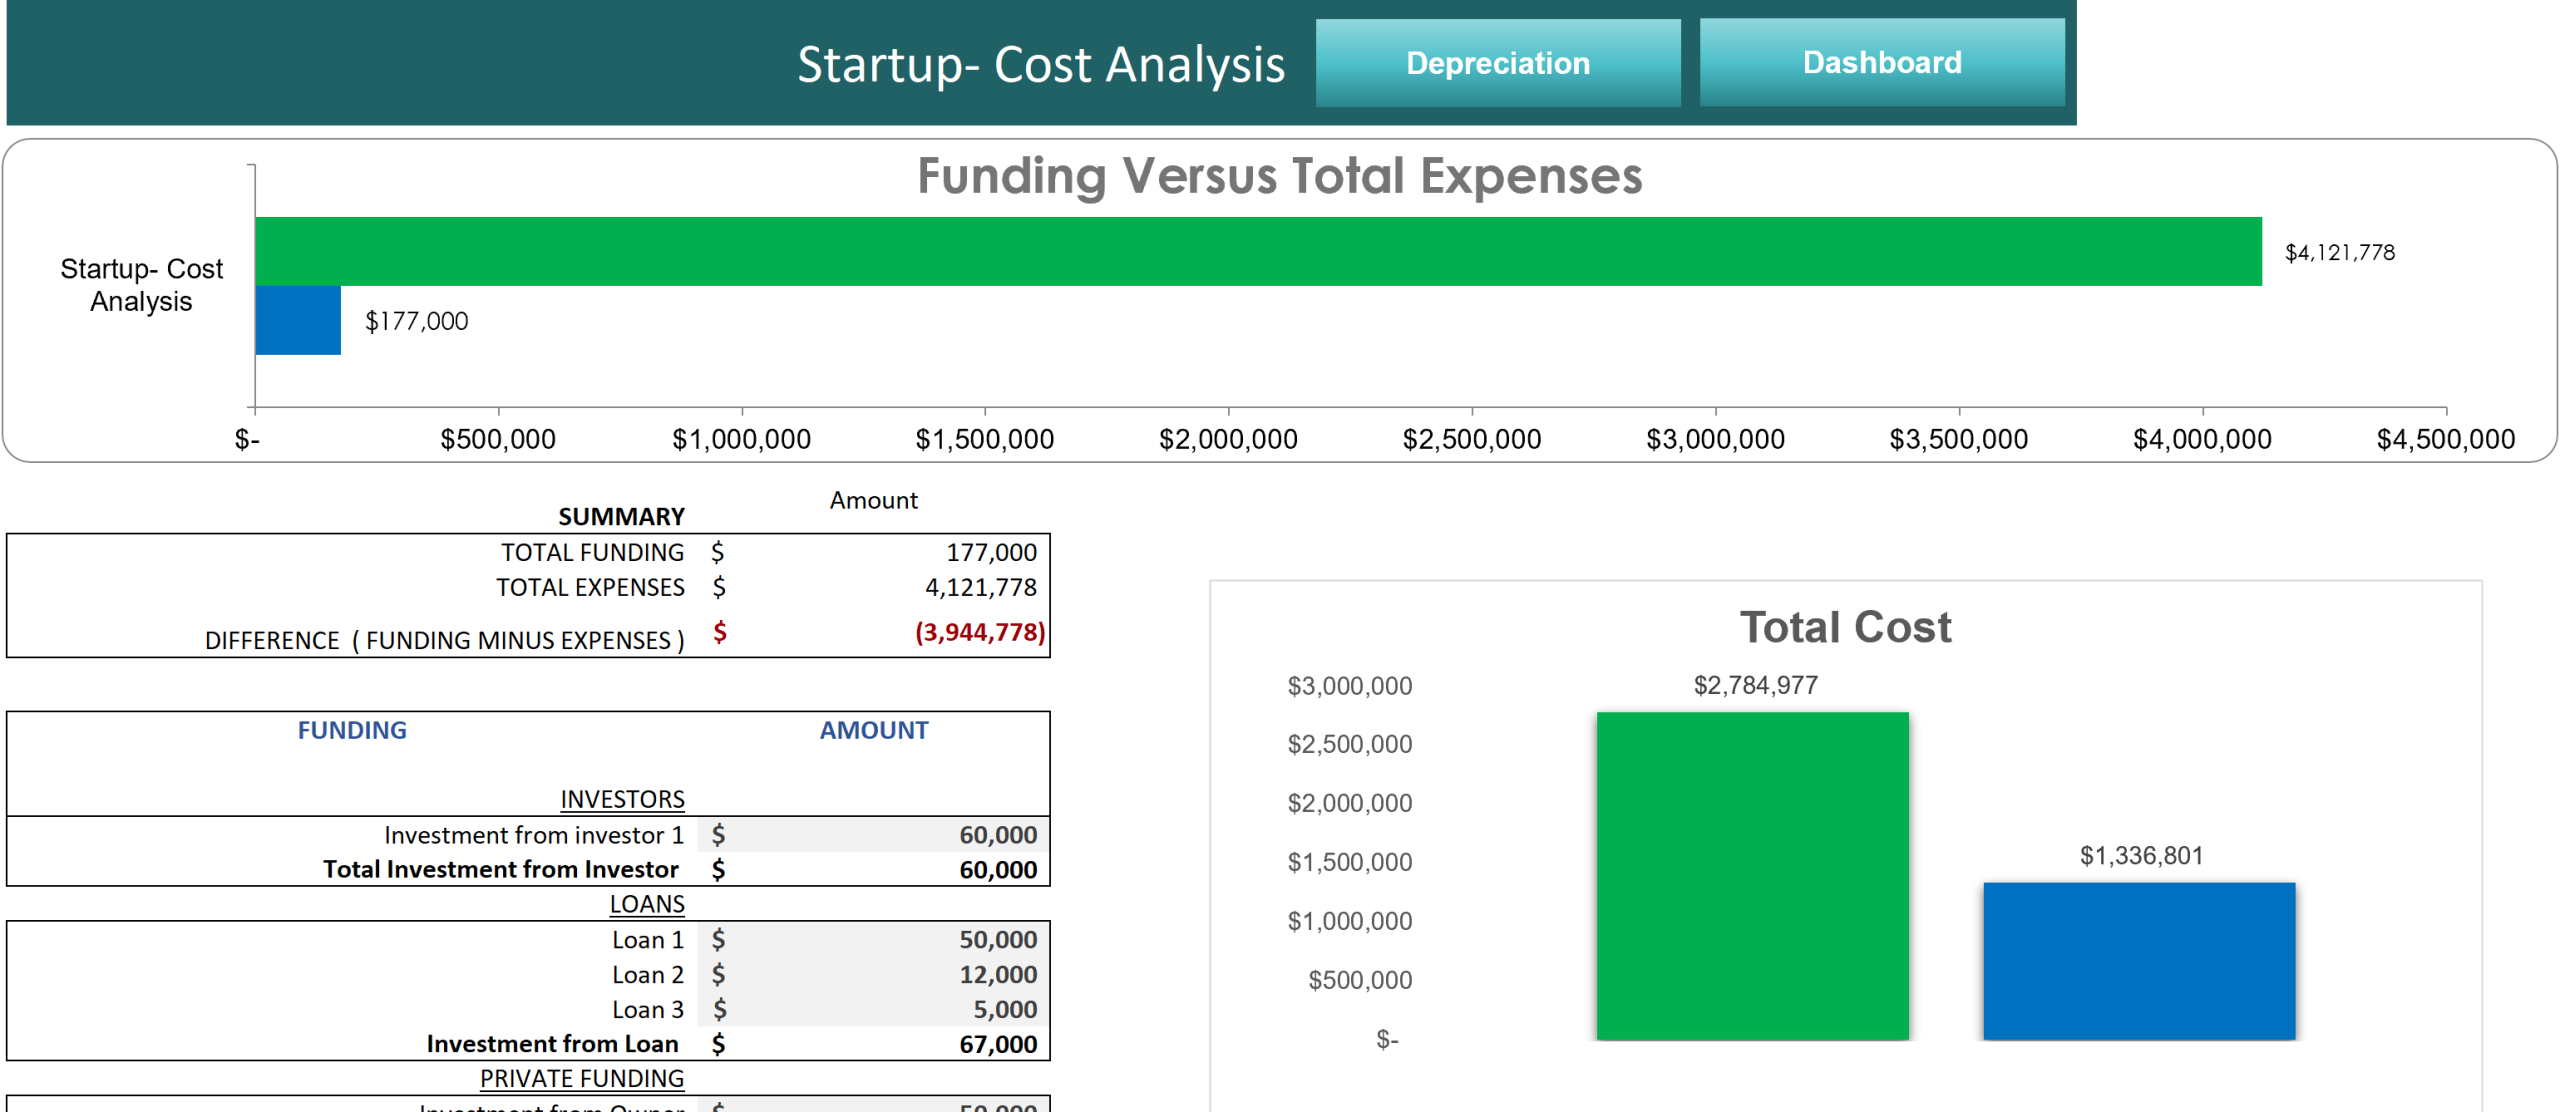
Task: Select the AMOUNT column header
Action: coord(873,730)
